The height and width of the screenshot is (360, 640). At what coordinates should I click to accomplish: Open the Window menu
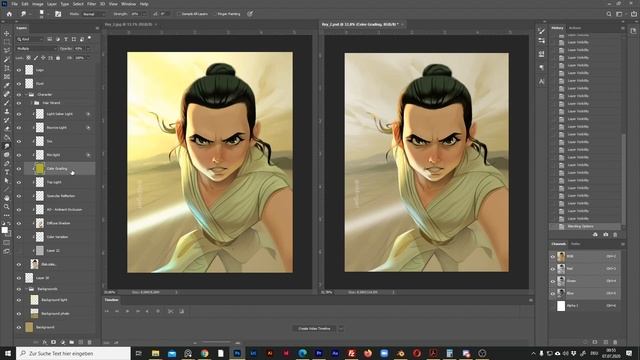[128, 4]
